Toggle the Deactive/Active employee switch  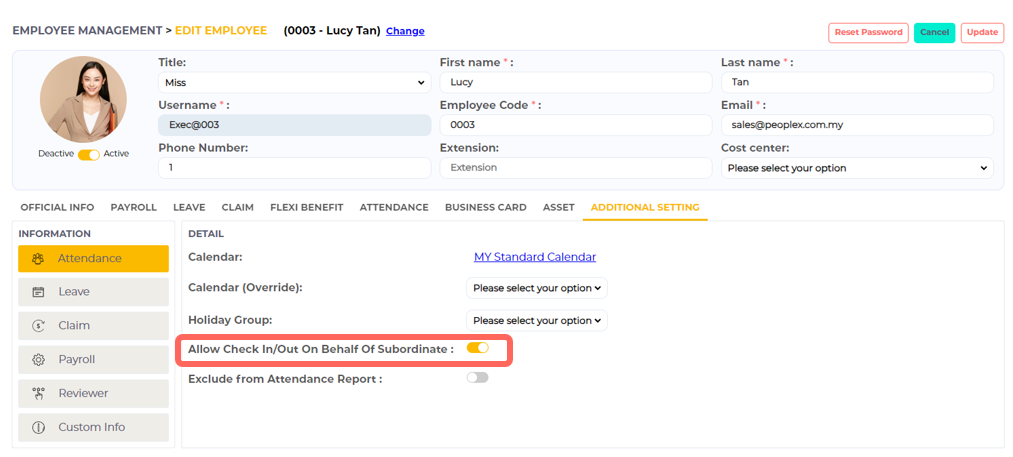pos(88,154)
